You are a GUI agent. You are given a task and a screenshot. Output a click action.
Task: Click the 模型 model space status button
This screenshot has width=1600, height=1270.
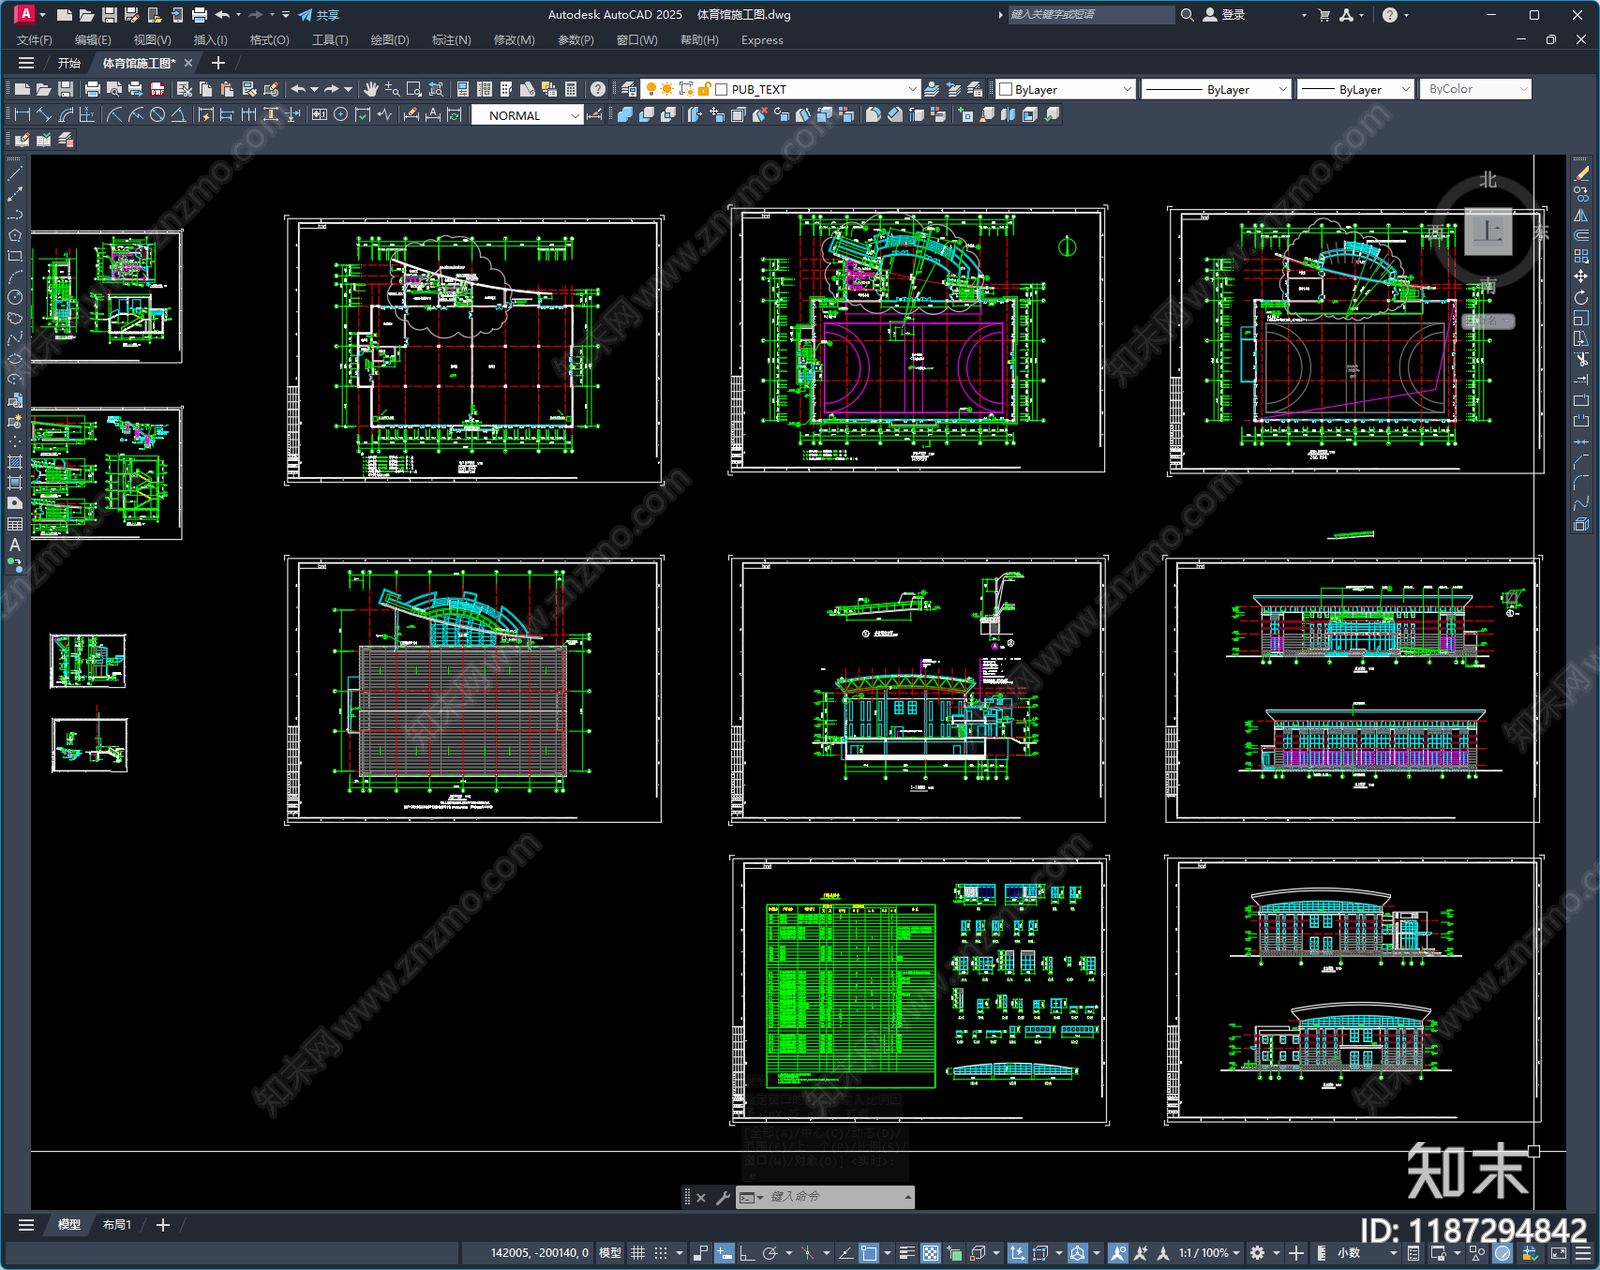coord(610,1253)
